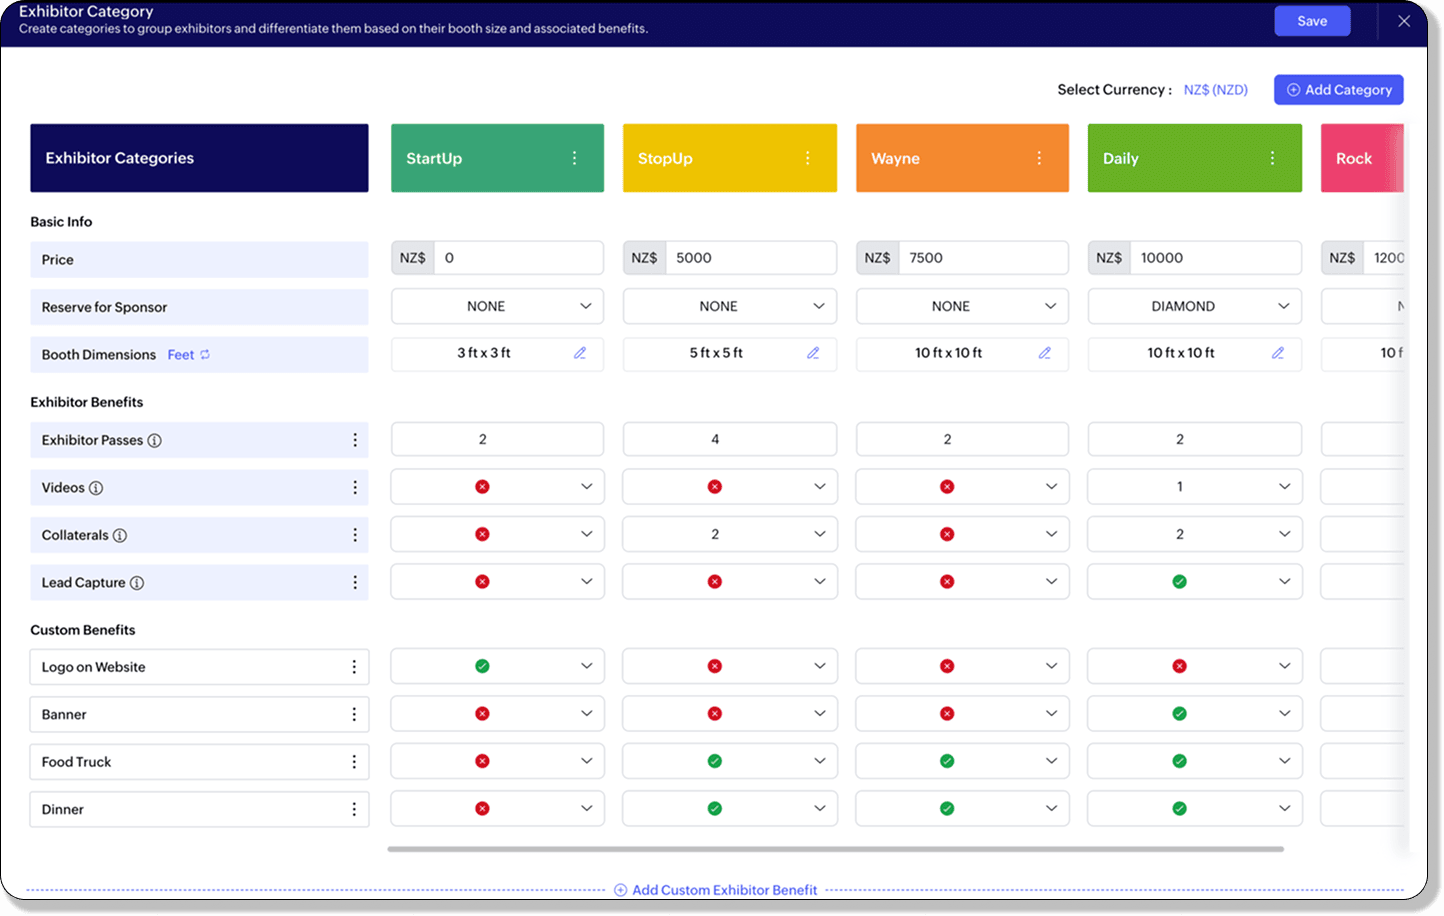Image resolution: width=1444 pixels, height=916 pixels.
Task: Expand Wayne Banner dropdown chevron
Action: click(x=1051, y=714)
